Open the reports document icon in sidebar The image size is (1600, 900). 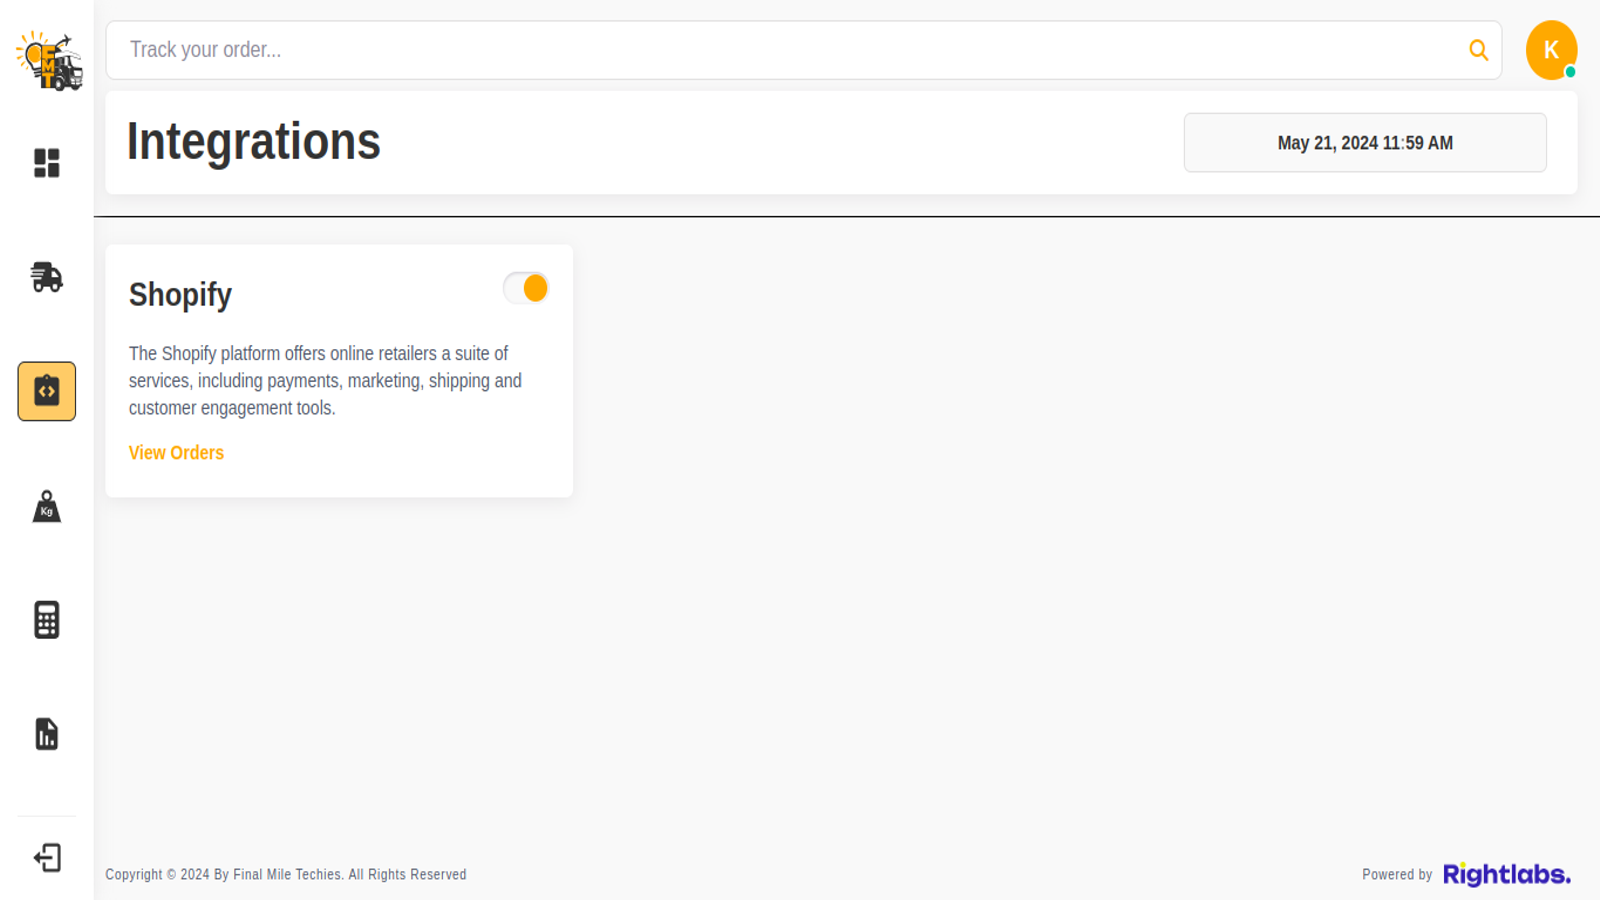coord(46,734)
